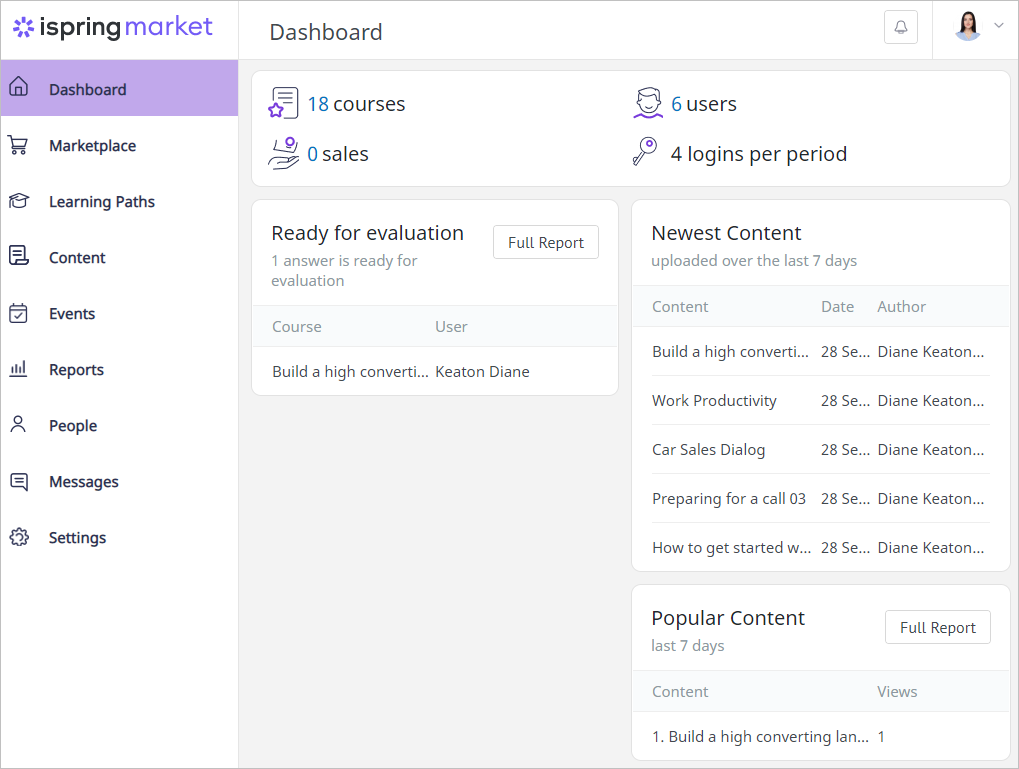Click the Messages chat bubble icon

(x=19, y=482)
